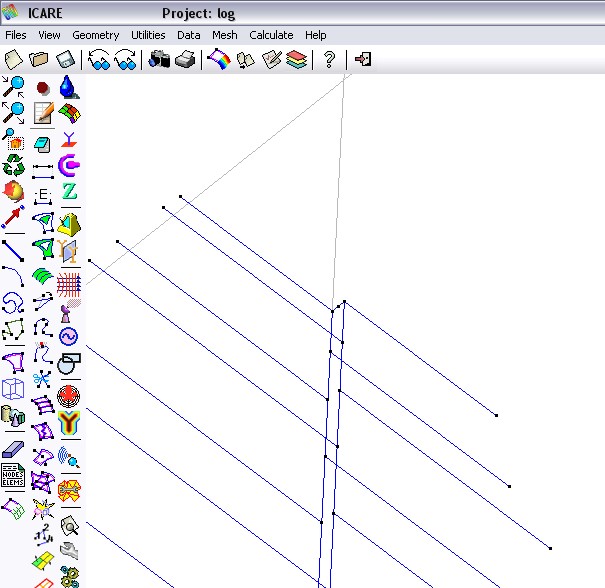Click the NODES ELEMS document icon

click(x=13, y=476)
